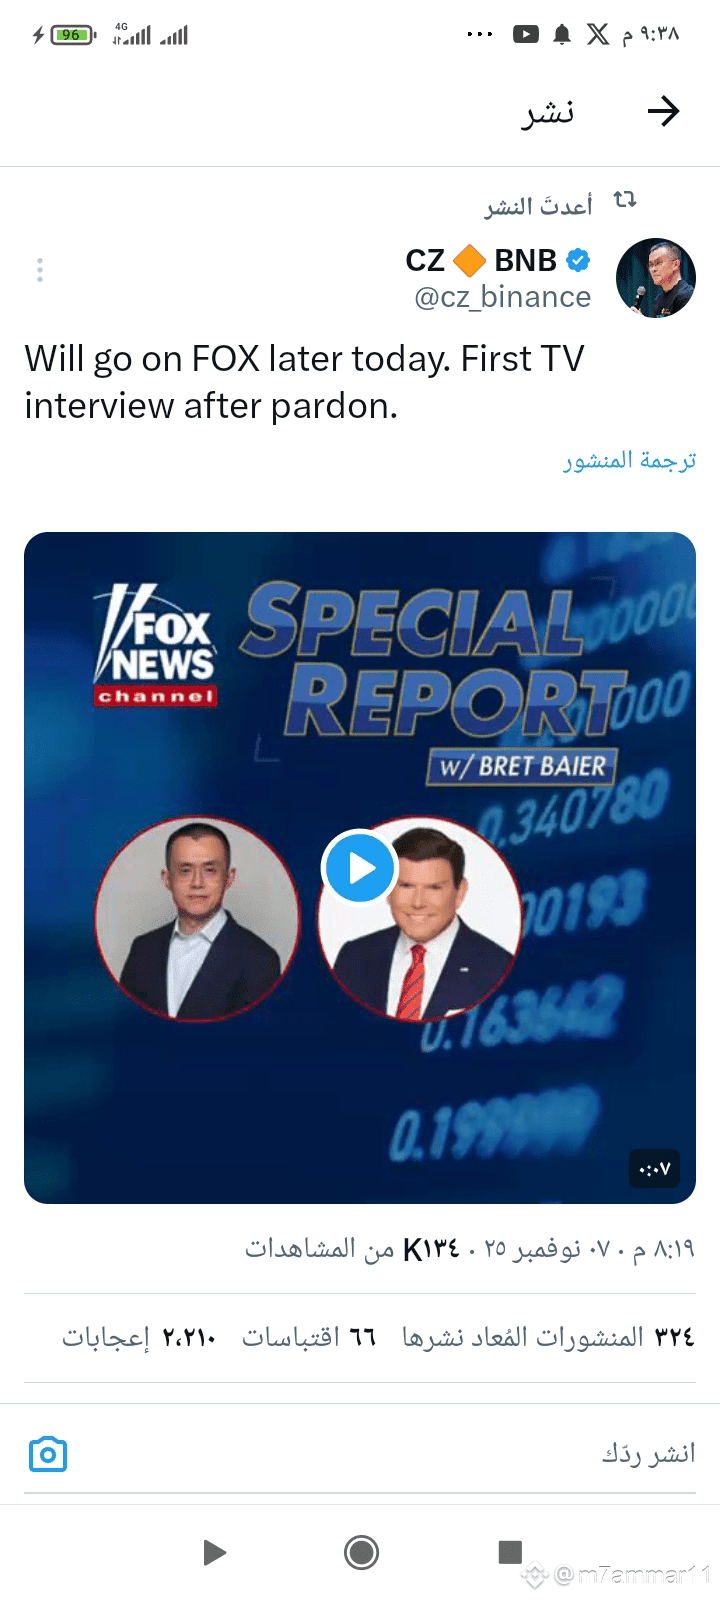Tap the back arrow in the header
The image size is (720, 1600).
[663, 112]
